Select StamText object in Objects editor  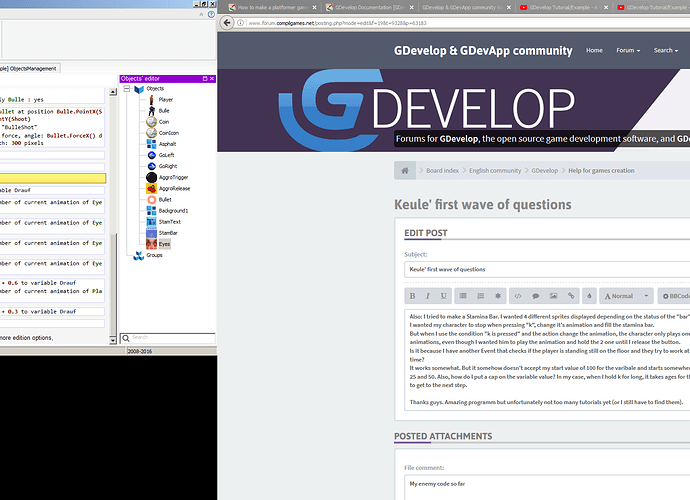pos(169,222)
